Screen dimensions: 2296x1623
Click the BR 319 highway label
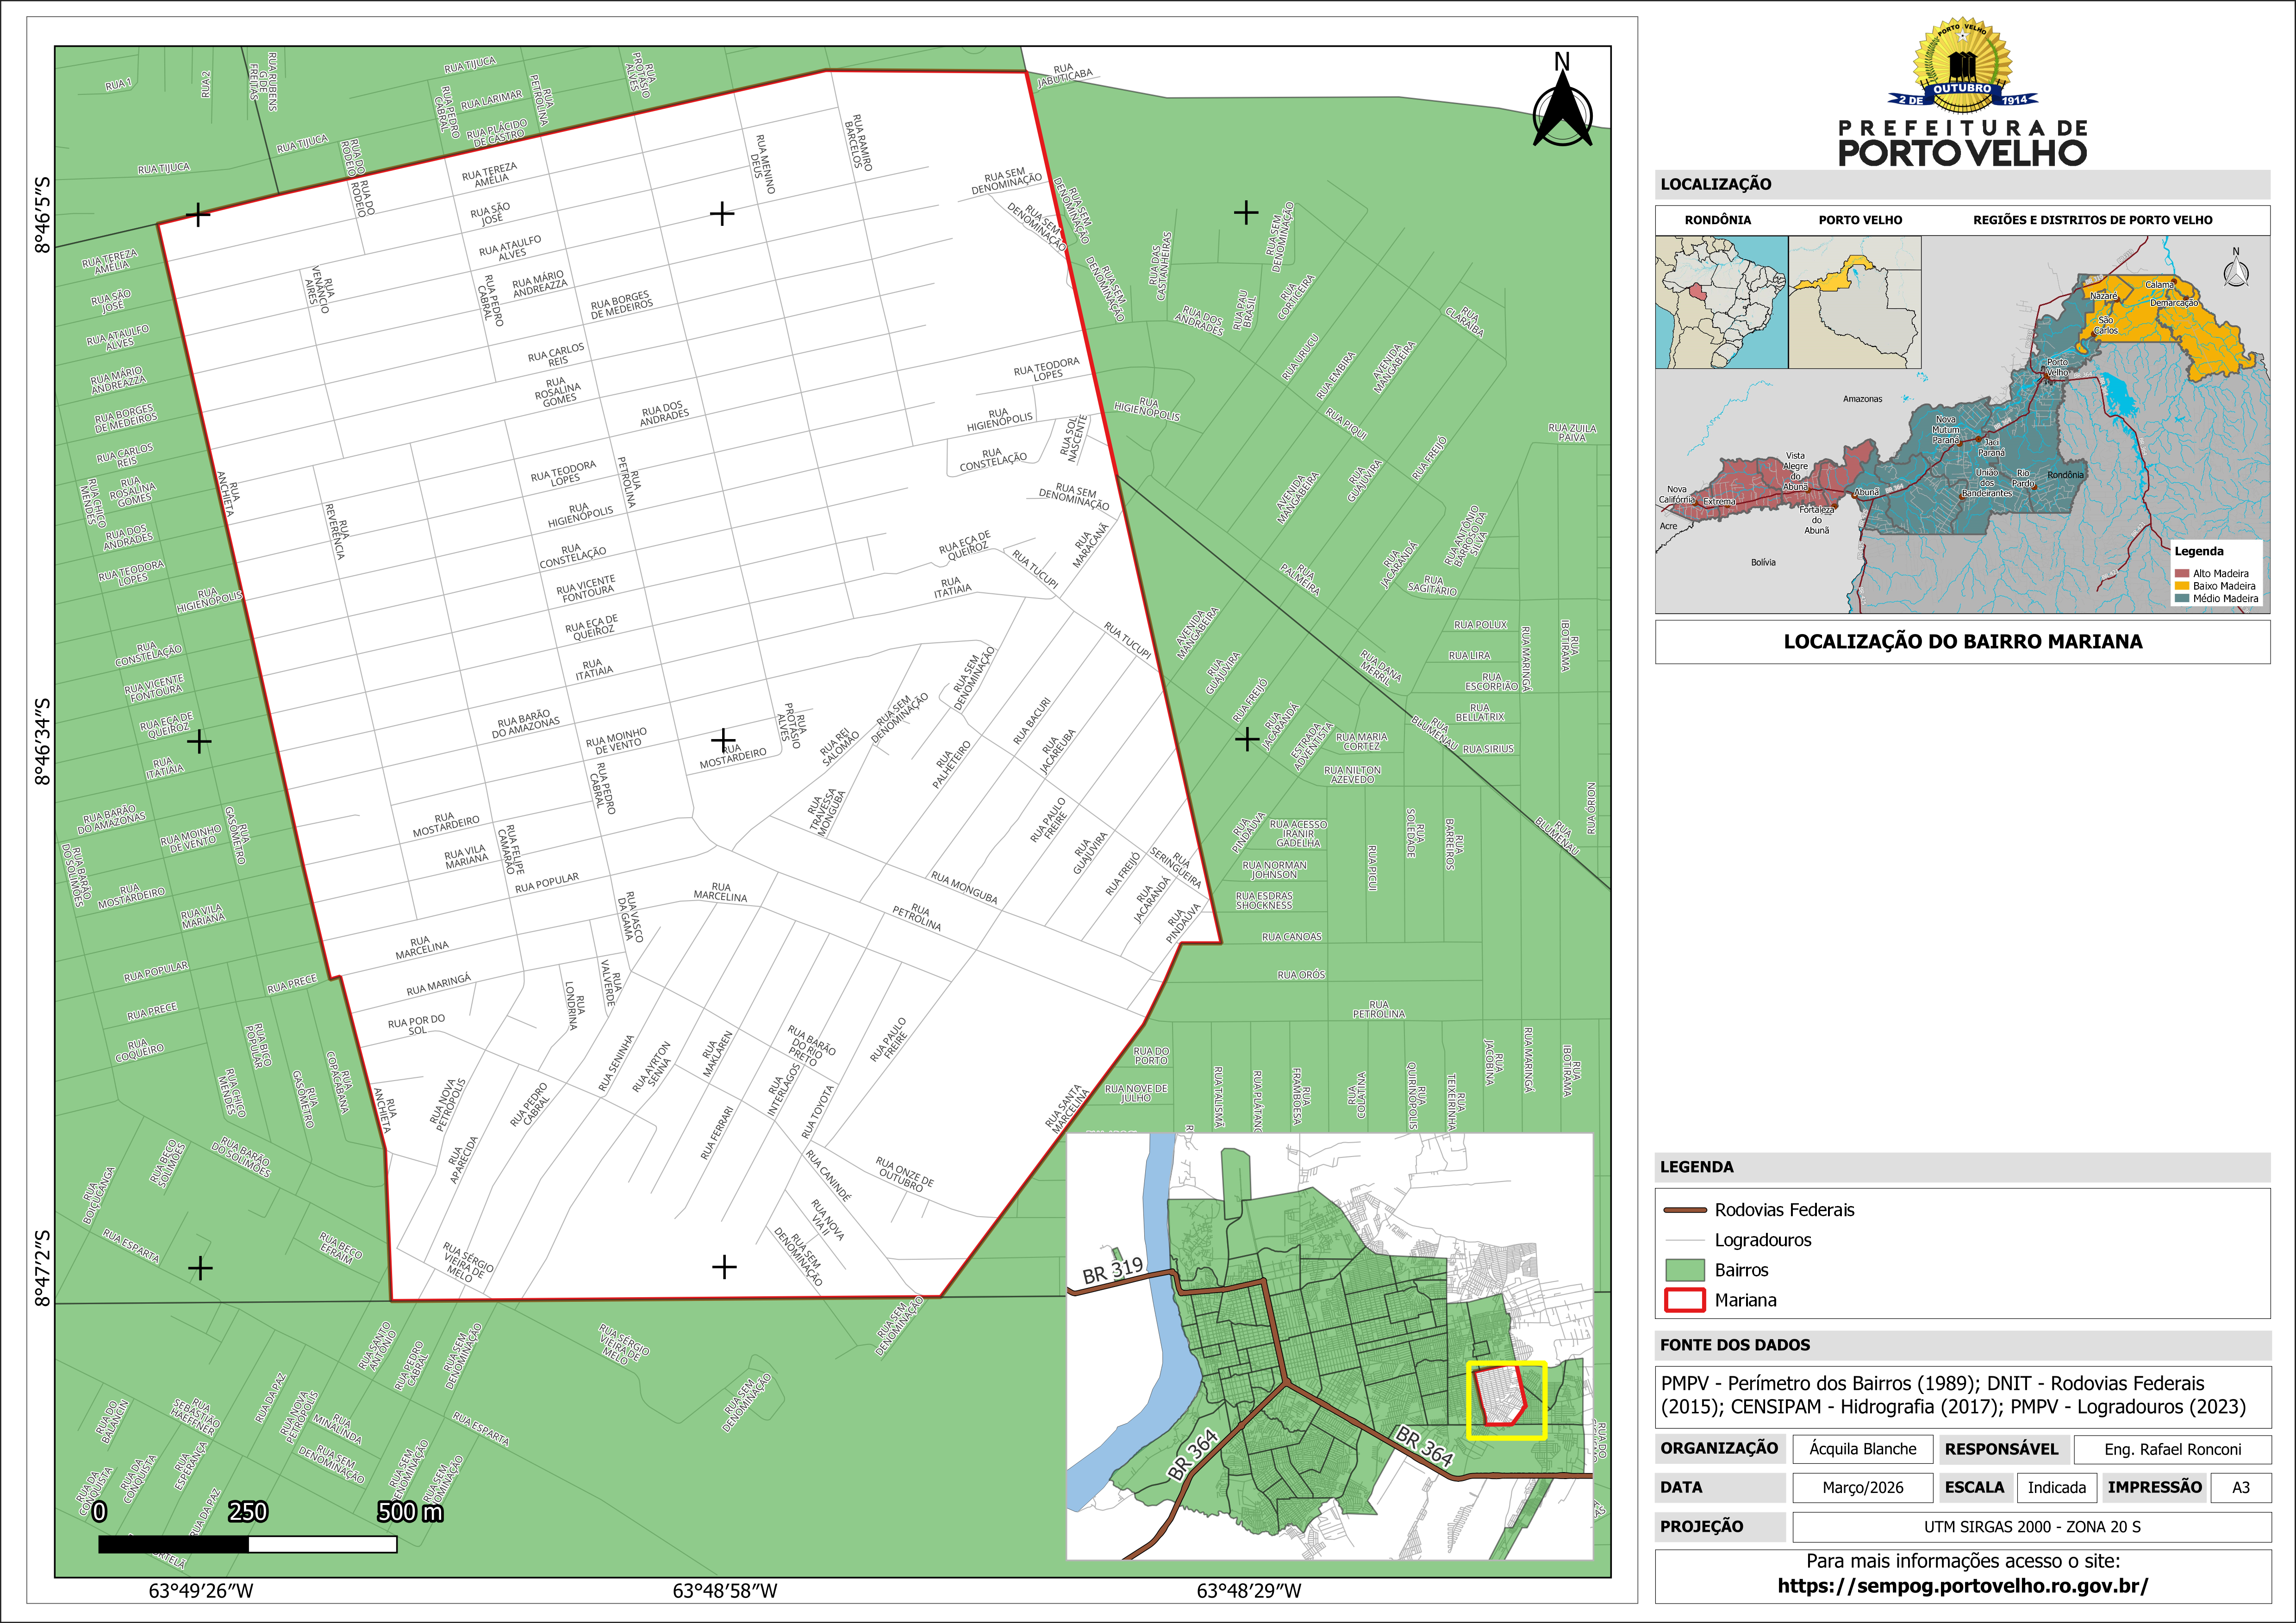tap(1112, 1270)
